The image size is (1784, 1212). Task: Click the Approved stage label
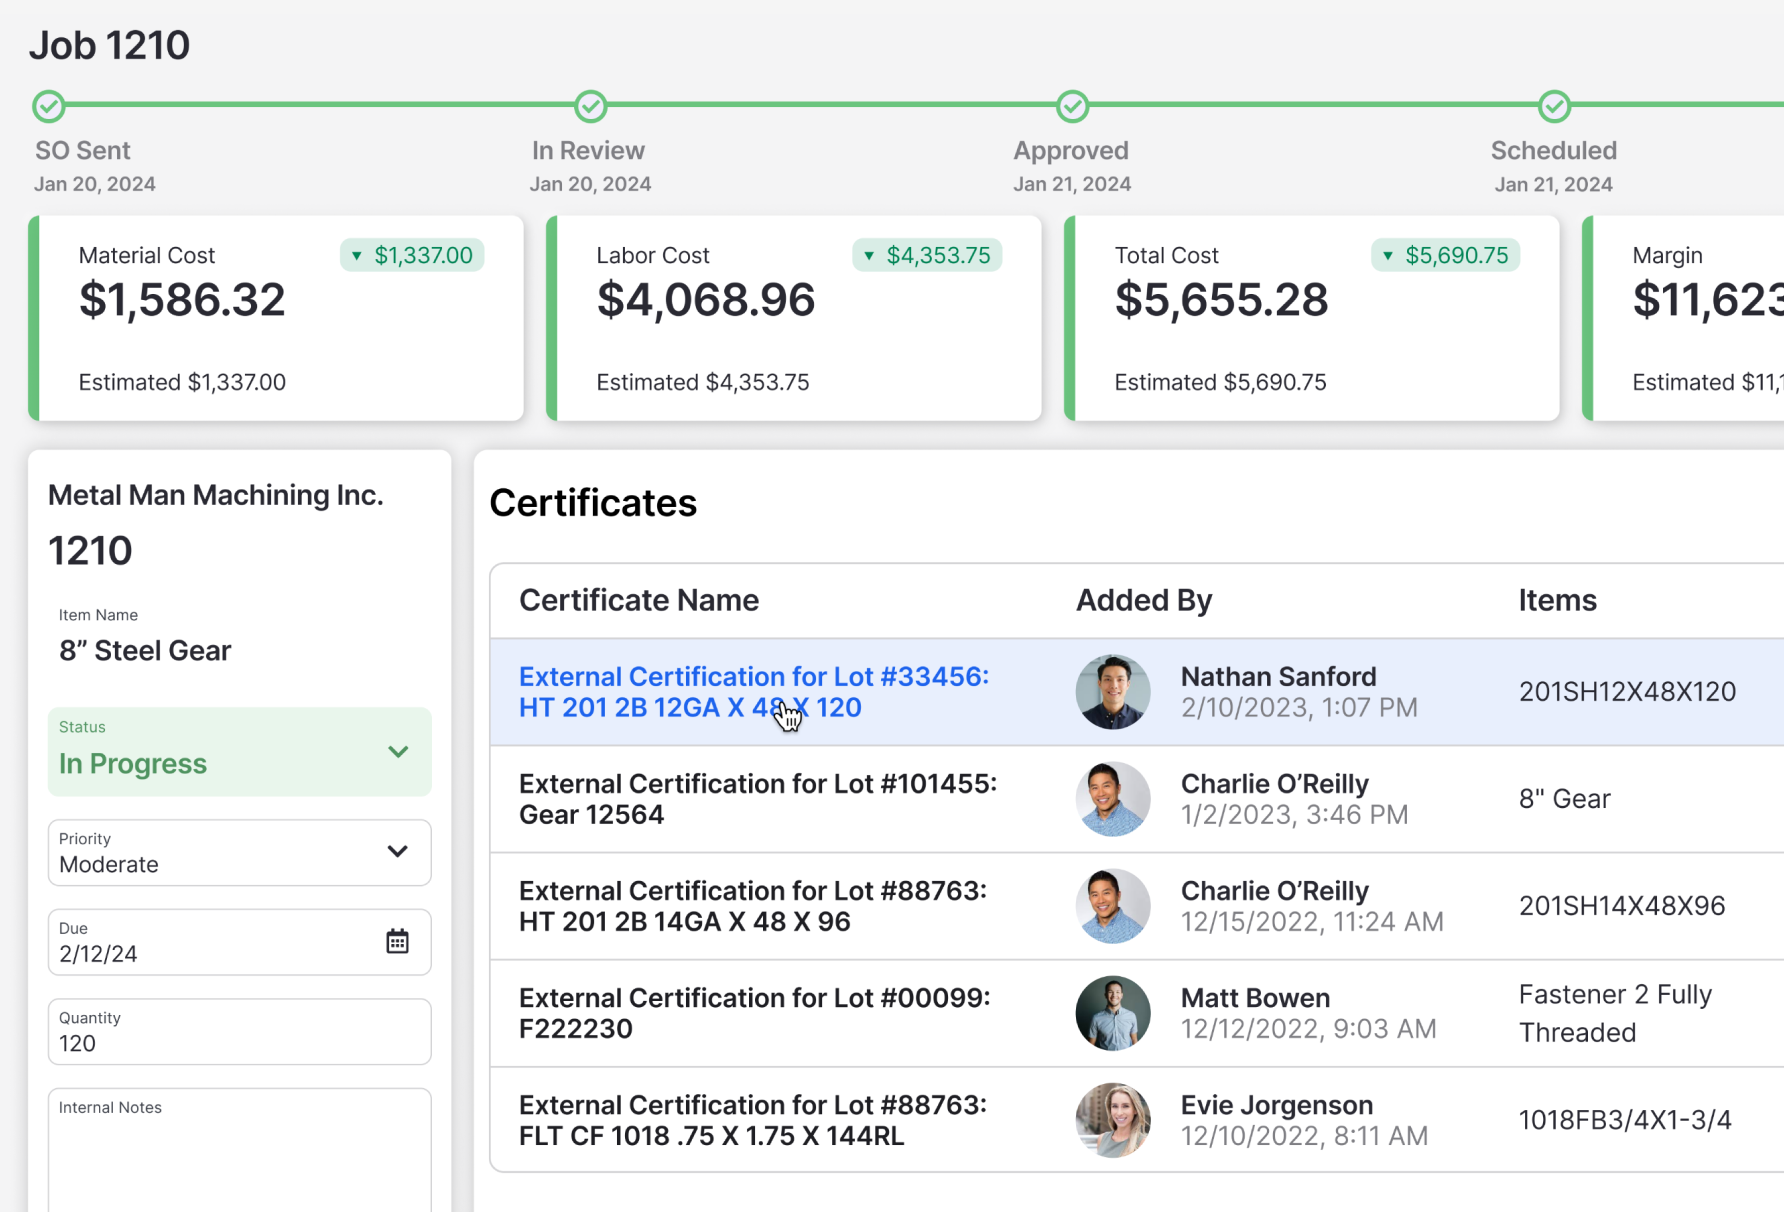tap(1071, 150)
